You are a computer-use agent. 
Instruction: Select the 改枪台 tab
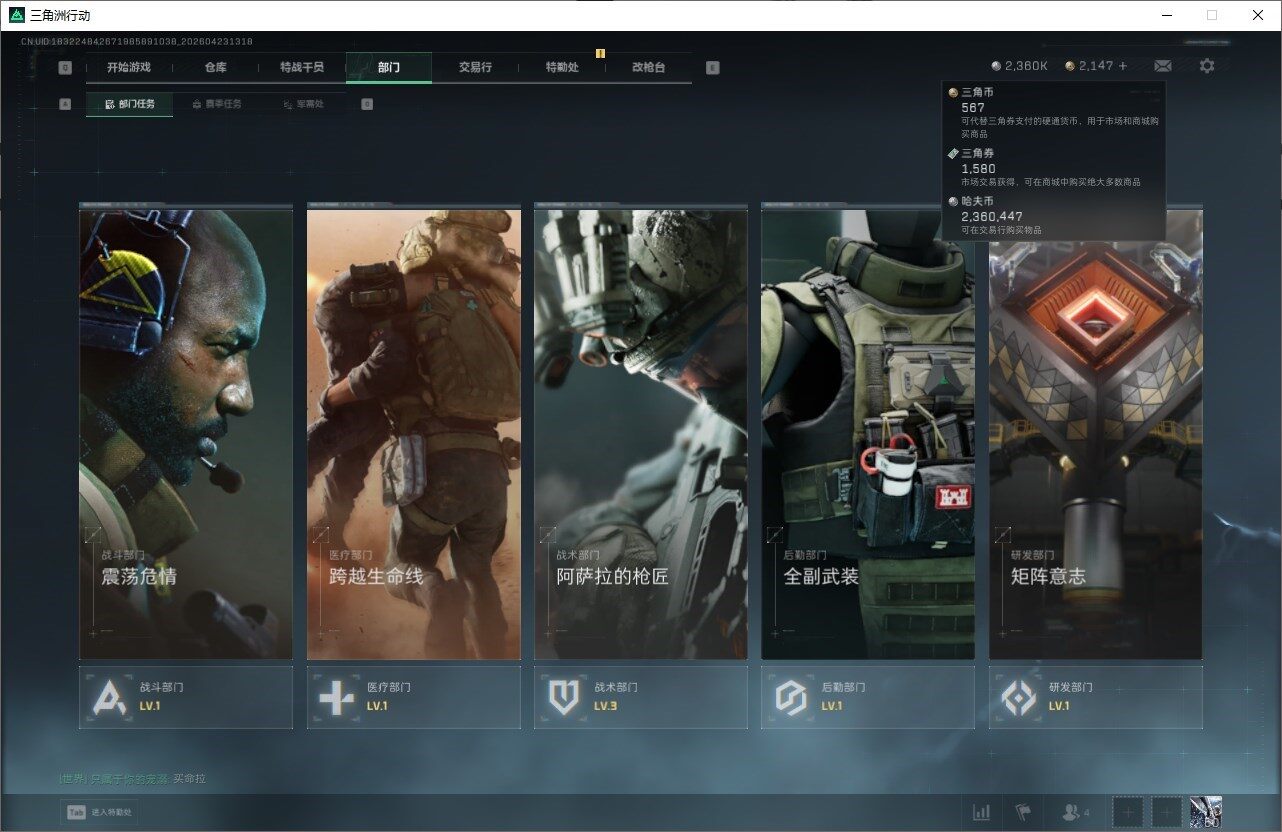point(648,67)
